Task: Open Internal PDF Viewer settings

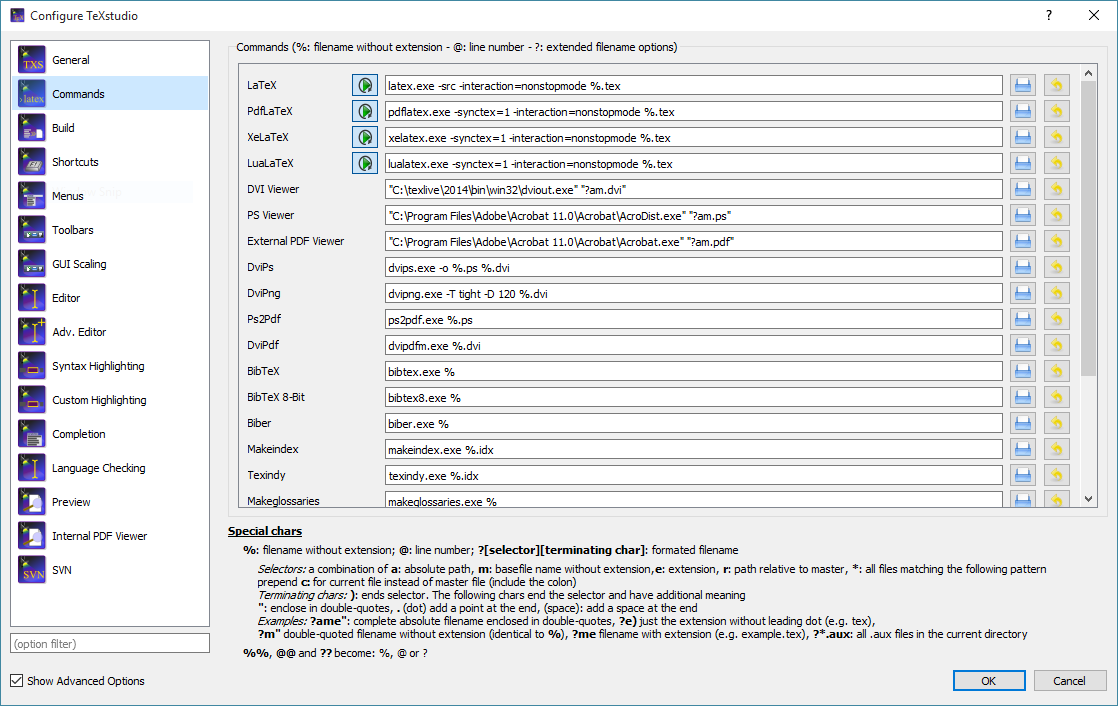Action: click(x=99, y=536)
